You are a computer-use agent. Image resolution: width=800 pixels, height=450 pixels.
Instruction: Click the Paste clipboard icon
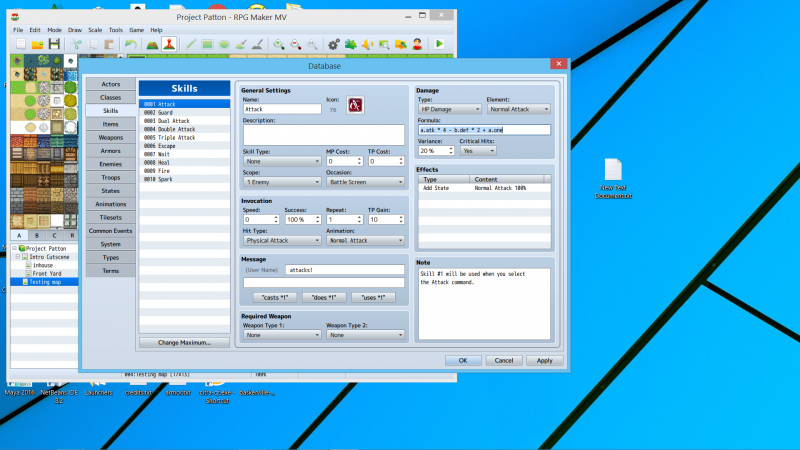click(109, 44)
